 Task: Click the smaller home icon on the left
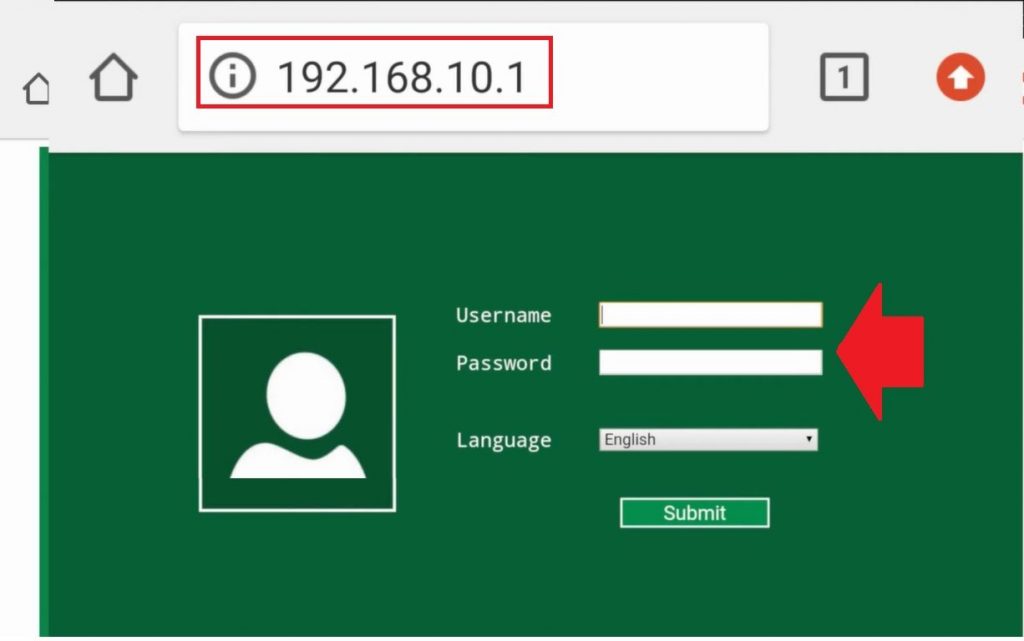pyautogui.click(x=37, y=90)
